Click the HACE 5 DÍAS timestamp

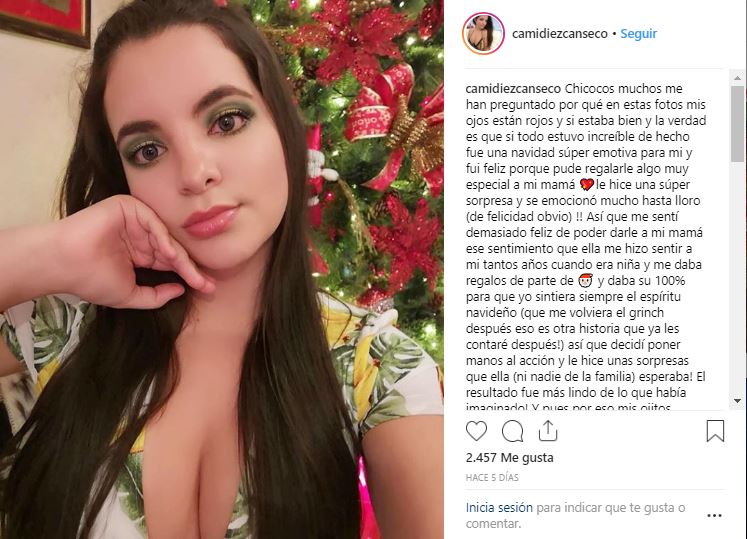click(492, 478)
